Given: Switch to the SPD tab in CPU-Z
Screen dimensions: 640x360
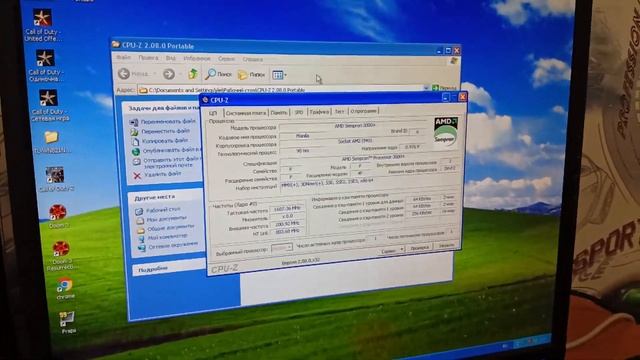Looking at the screenshot, I should pyautogui.click(x=299, y=112).
